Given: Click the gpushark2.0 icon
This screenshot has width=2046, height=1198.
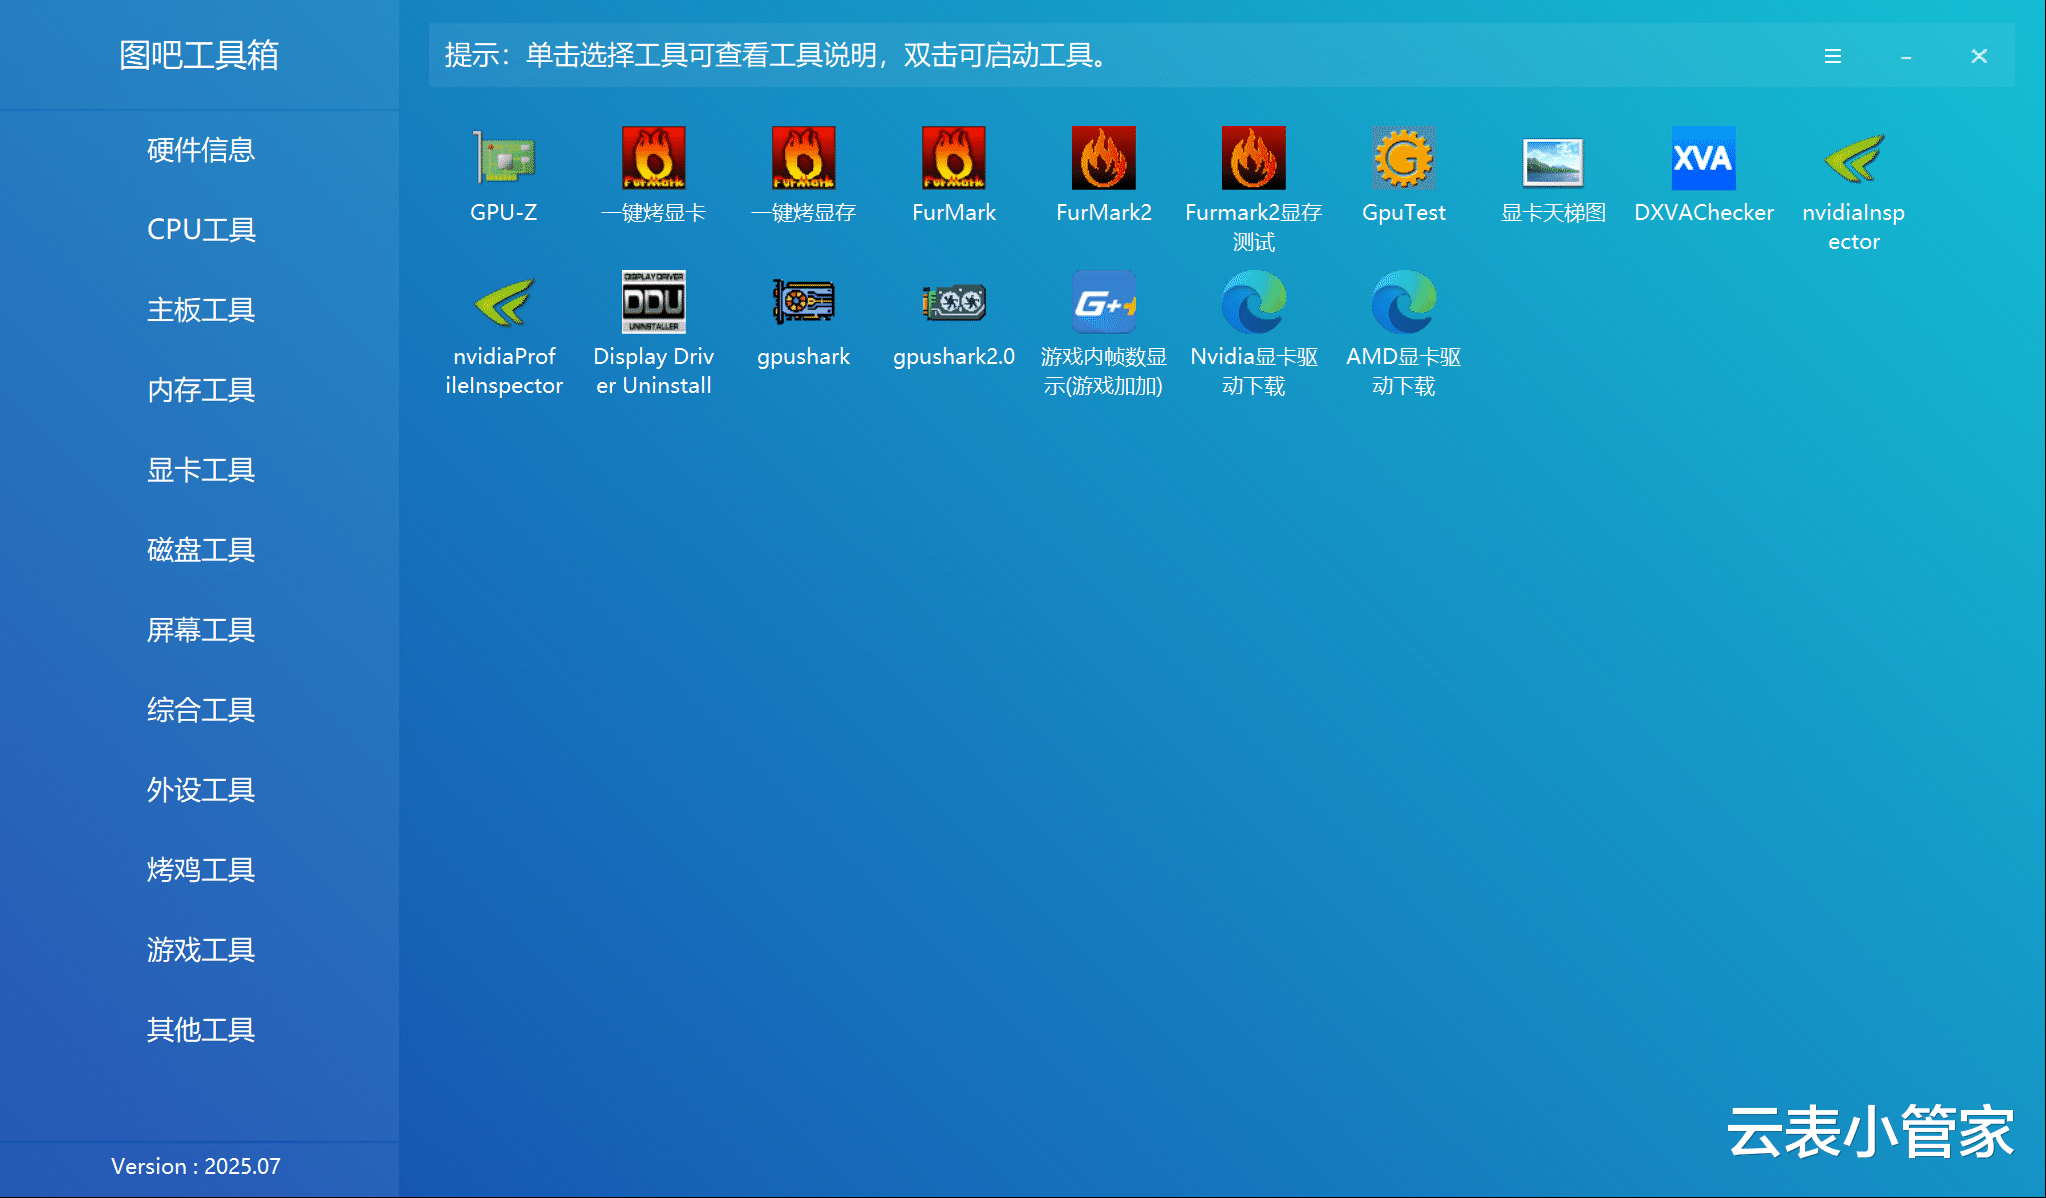Looking at the screenshot, I should pos(953,301).
